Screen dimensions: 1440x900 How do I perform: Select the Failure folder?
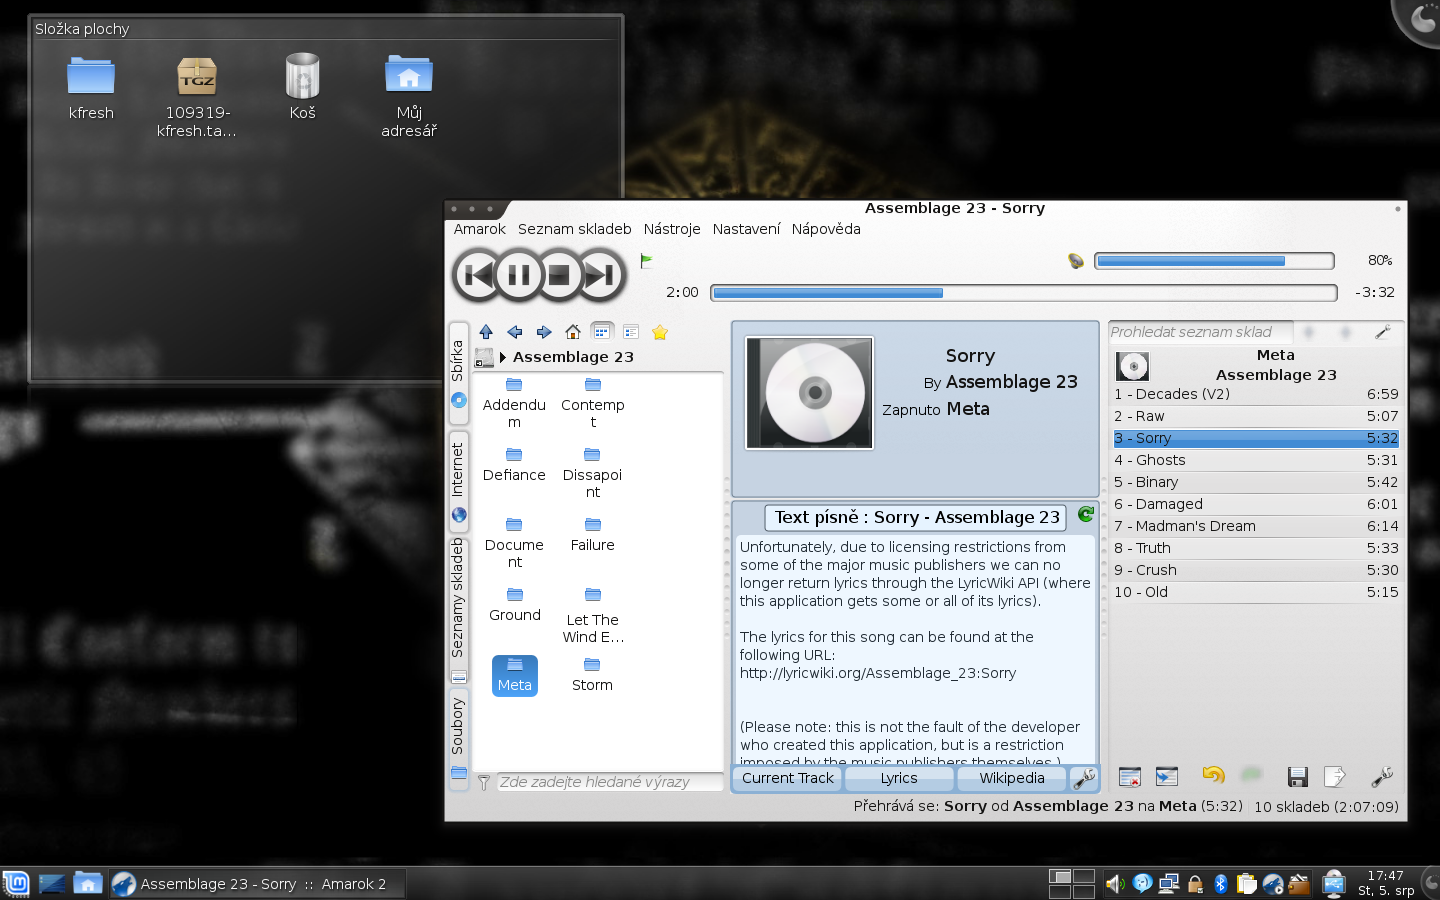(593, 535)
